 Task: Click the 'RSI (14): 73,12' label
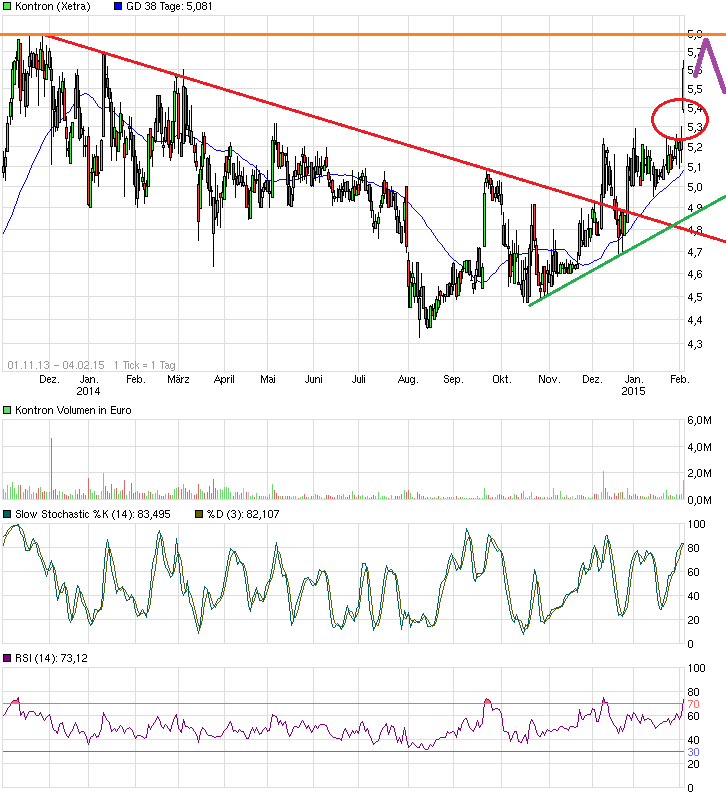(x=51, y=658)
